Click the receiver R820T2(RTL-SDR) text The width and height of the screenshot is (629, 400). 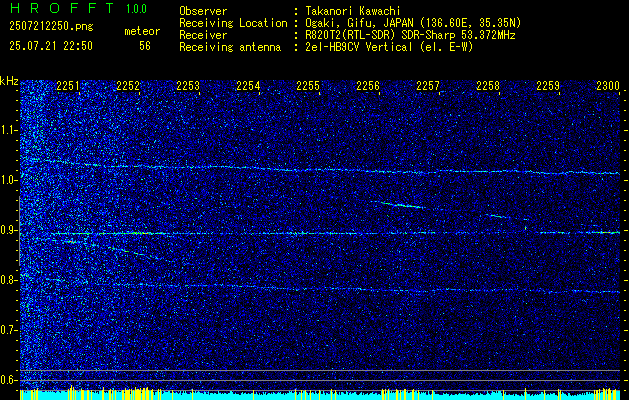pyautogui.click(x=349, y=35)
